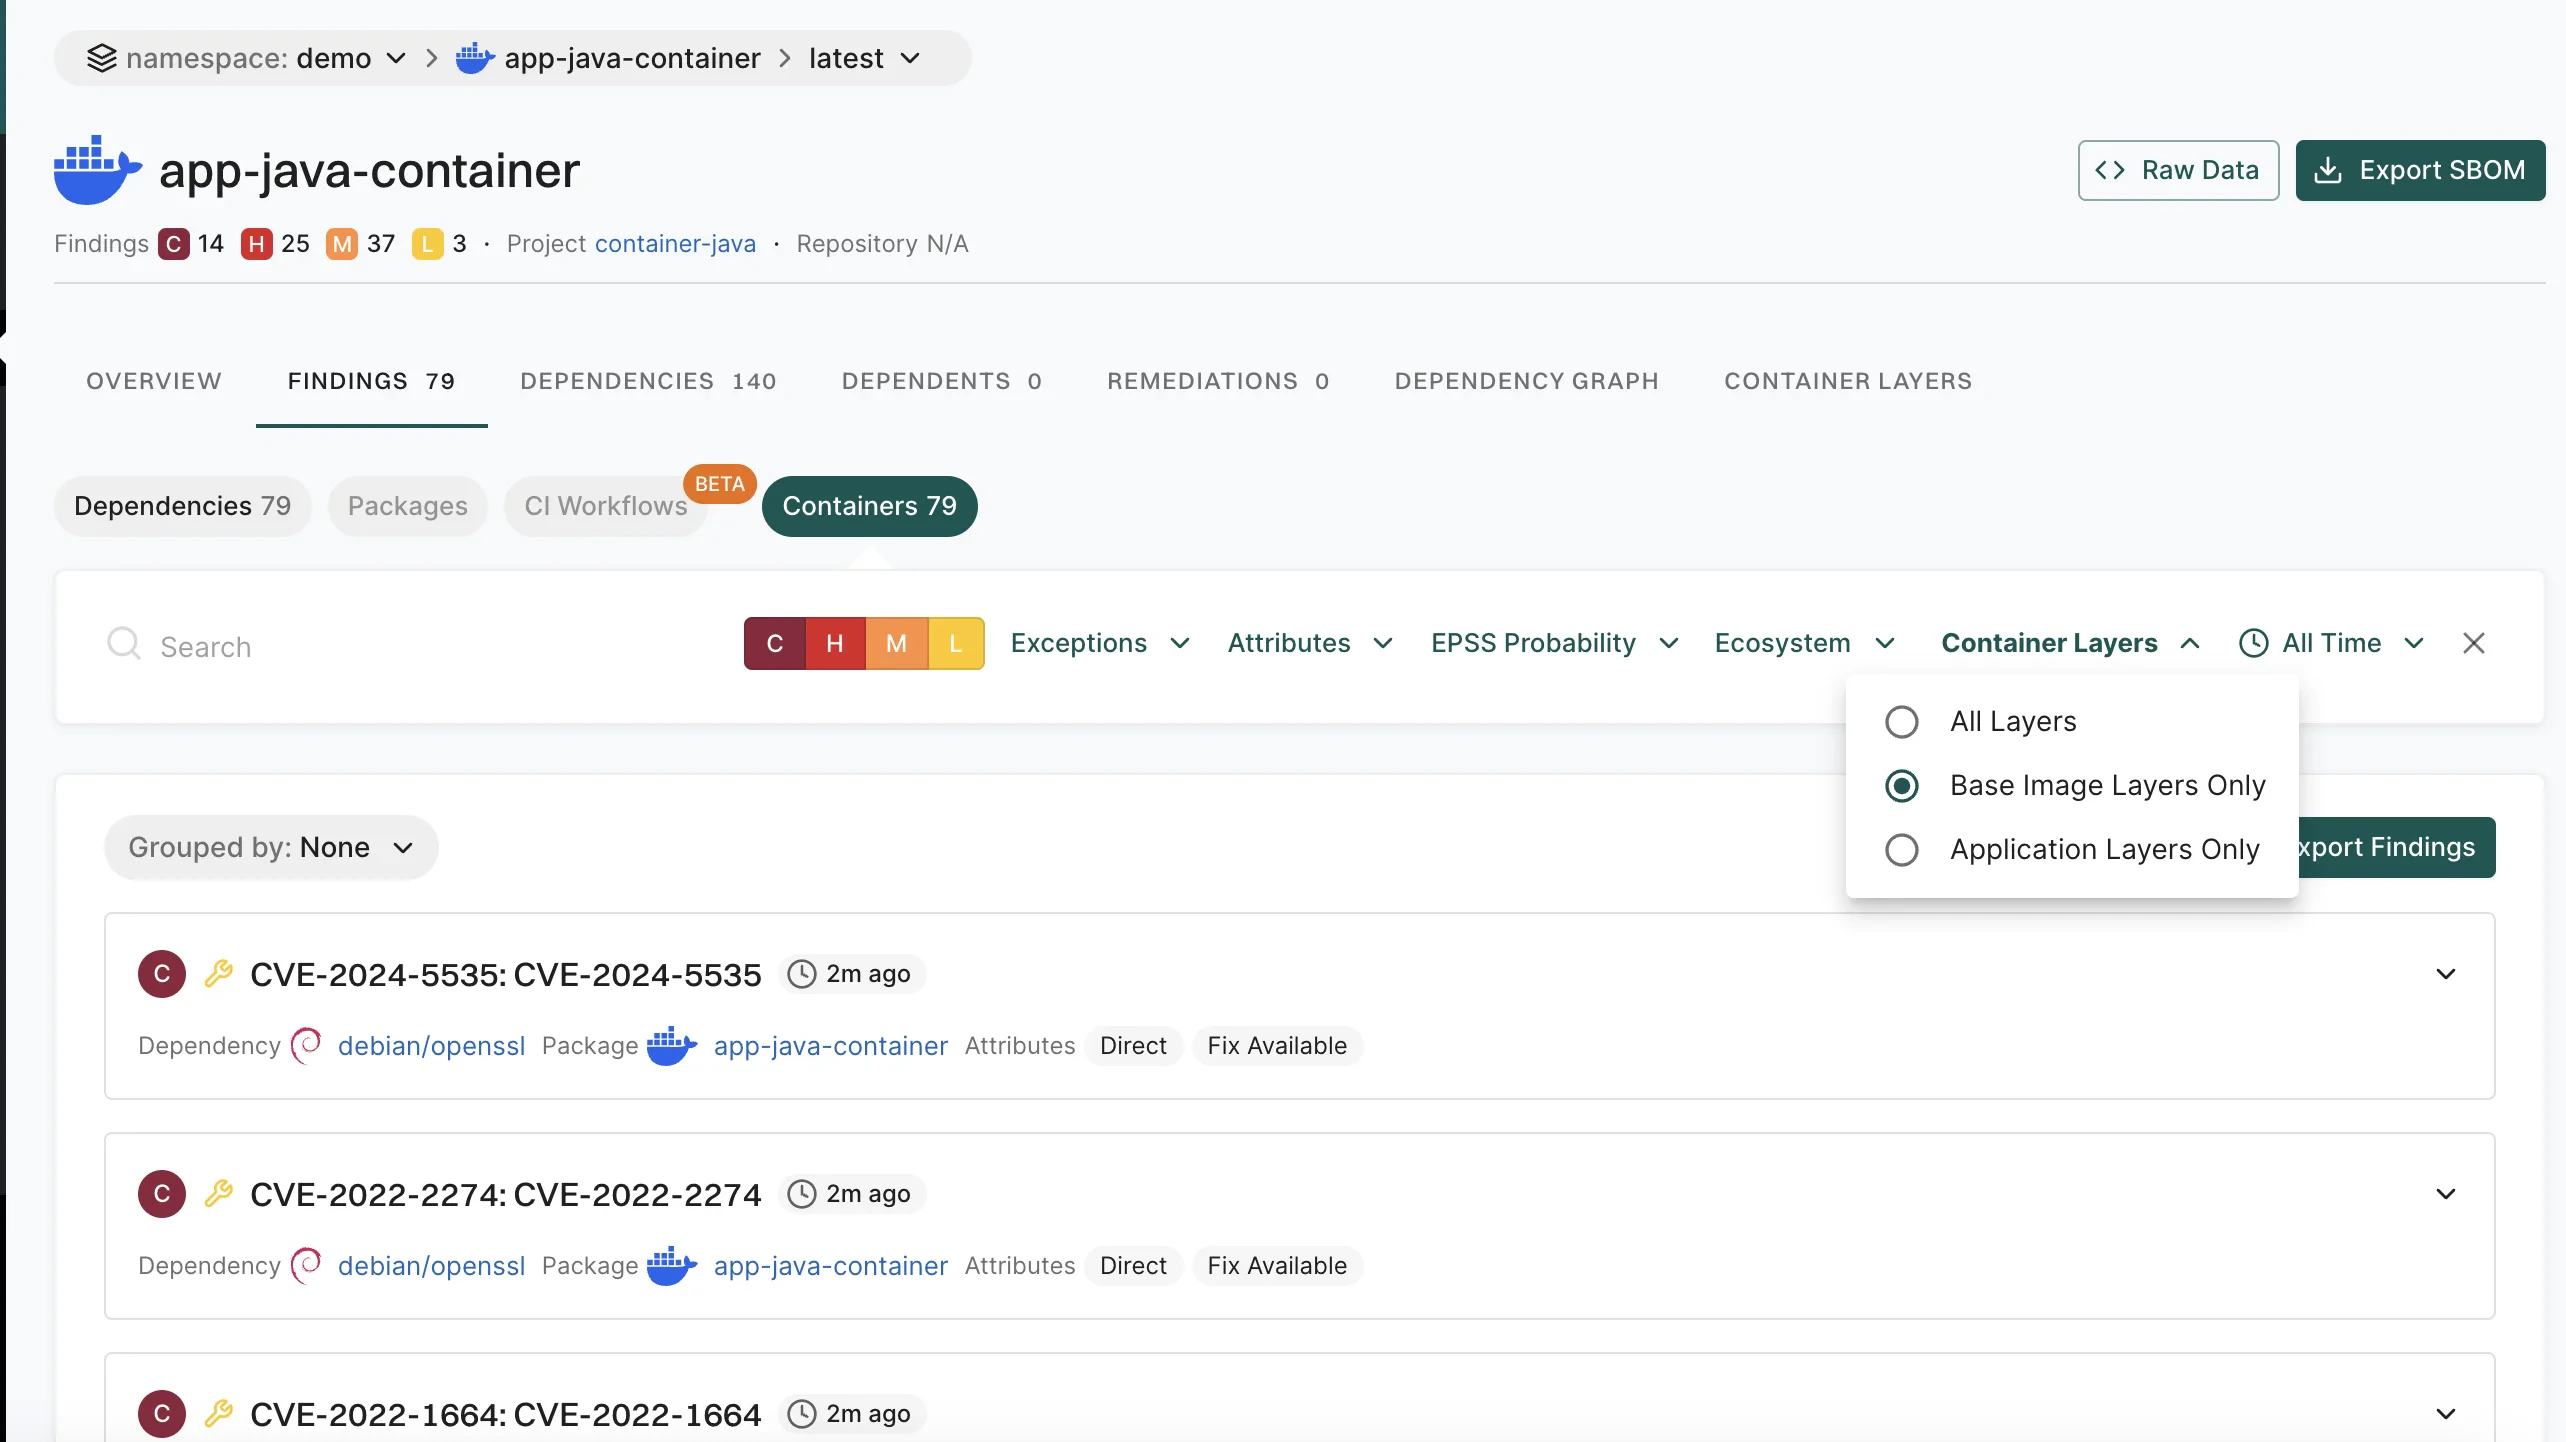Viewport: 2566px width, 1442px height.
Task: Expand the CVE-2024-5535 finding chevron
Action: 2445,974
